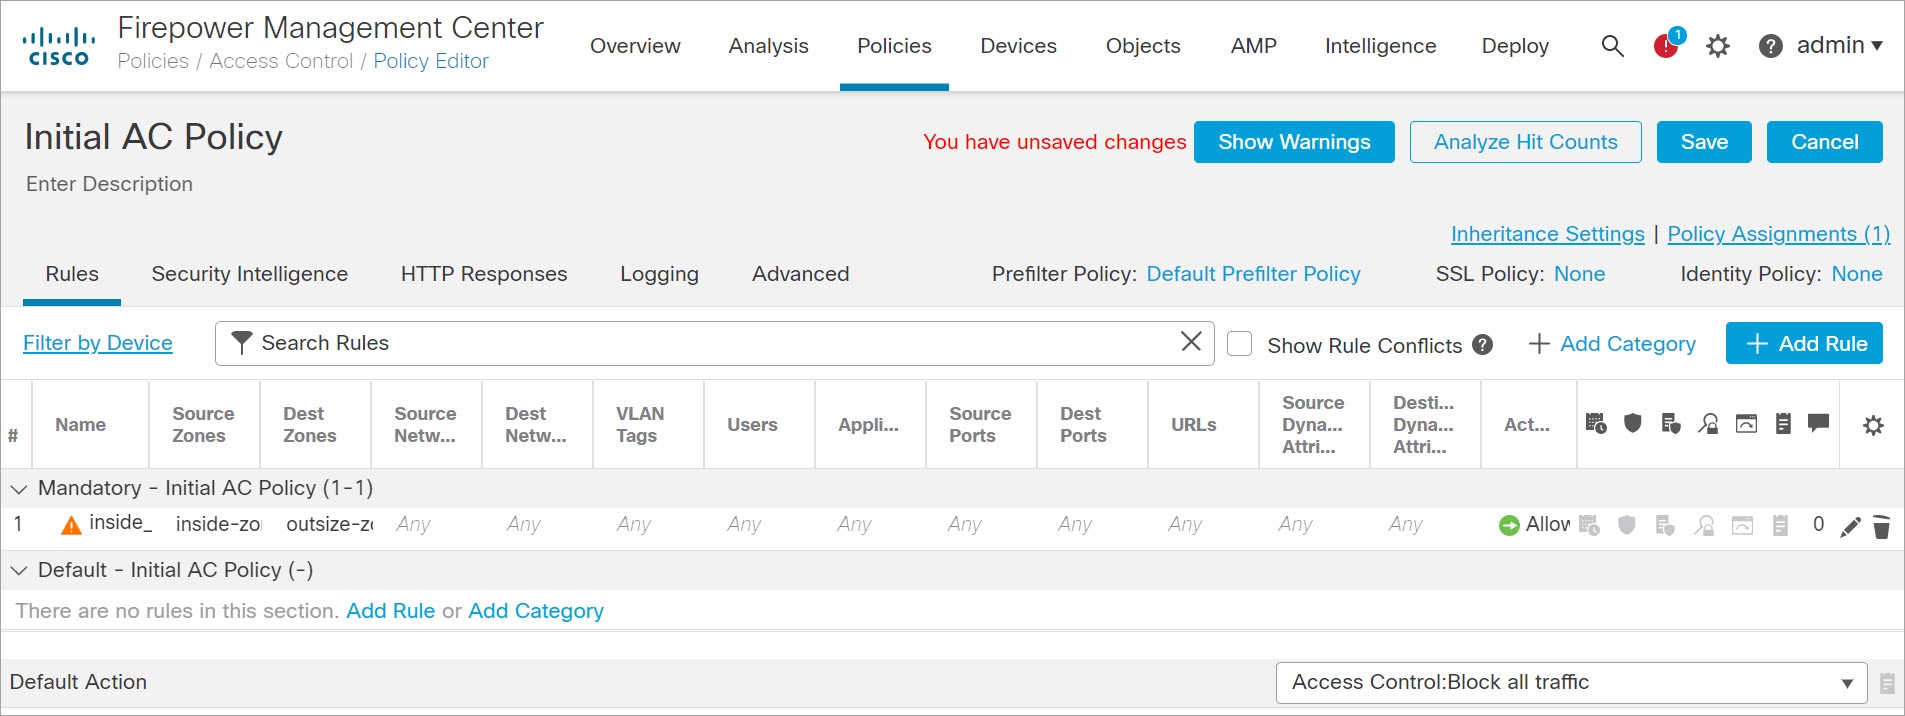Screen dimensions: 1905x716
Task: Edit rule 1 with the pencil icon
Action: pos(1850,527)
